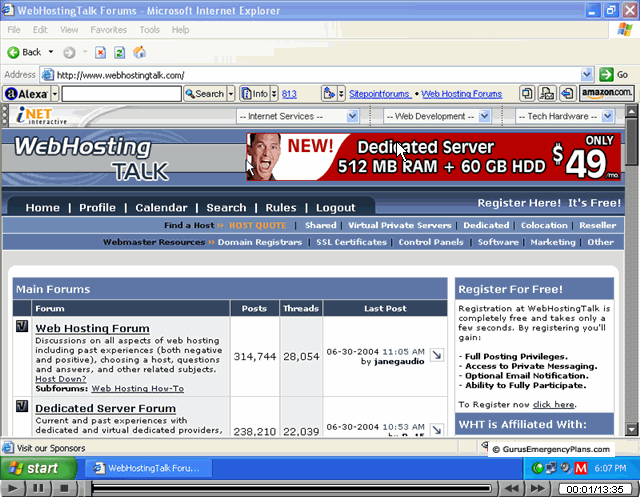Open the Alexa Search dropdown arrow
The image size is (640, 497).
click(x=231, y=94)
